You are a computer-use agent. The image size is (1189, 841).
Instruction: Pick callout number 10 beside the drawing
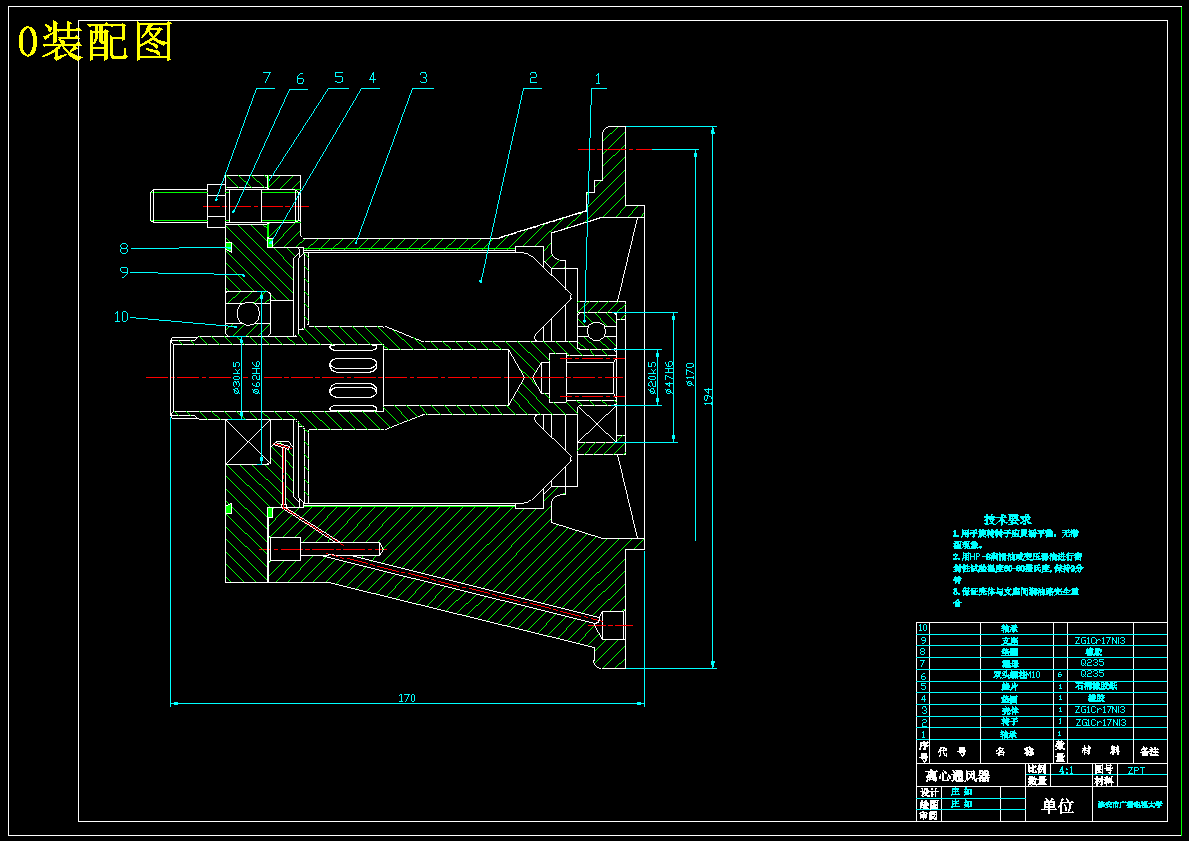click(121, 317)
